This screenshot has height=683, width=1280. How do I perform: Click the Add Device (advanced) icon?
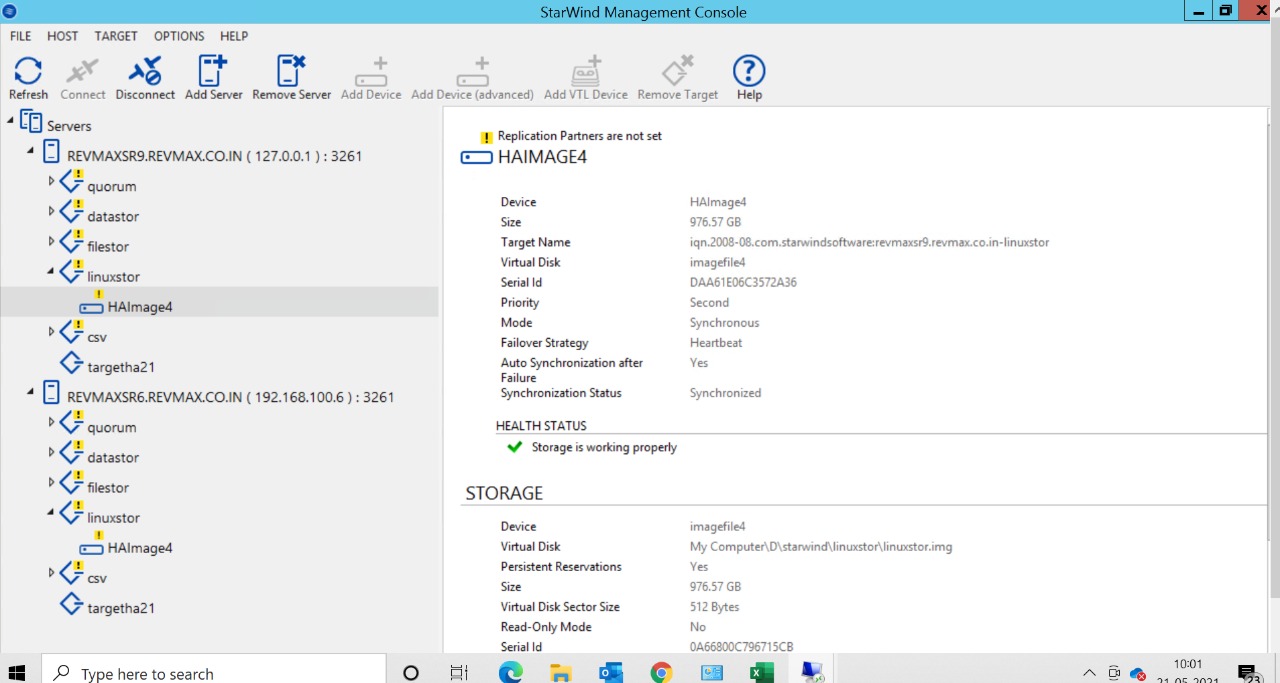(x=472, y=78)
